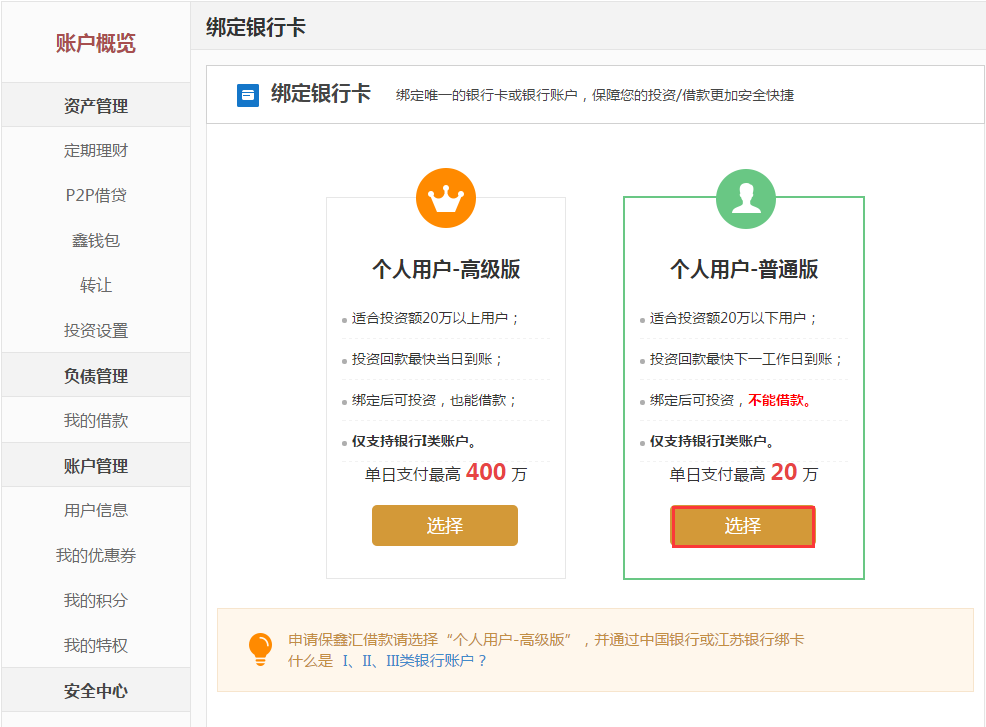Open 用户信息 under 账户管理
The width and height of the screenshot is (986, 727).
tap(96, 510)
